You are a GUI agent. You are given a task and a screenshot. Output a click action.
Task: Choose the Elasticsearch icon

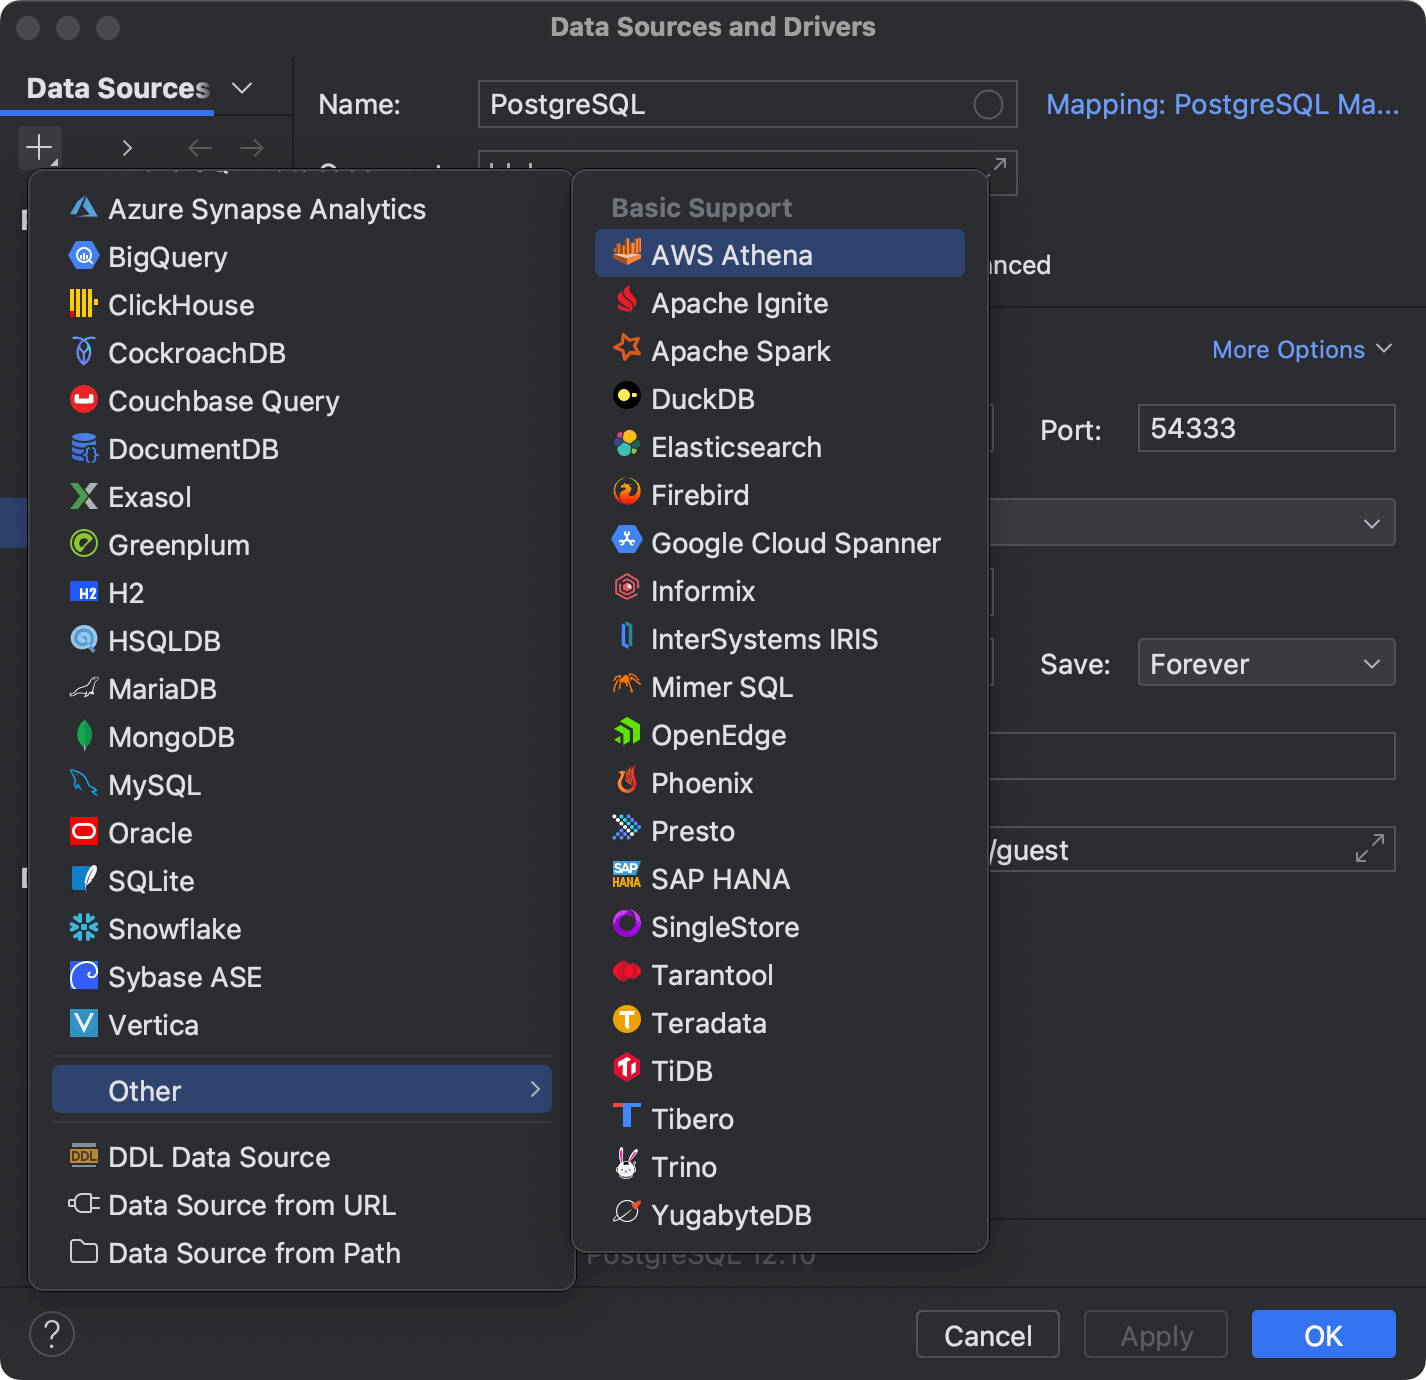click(626, 444)
